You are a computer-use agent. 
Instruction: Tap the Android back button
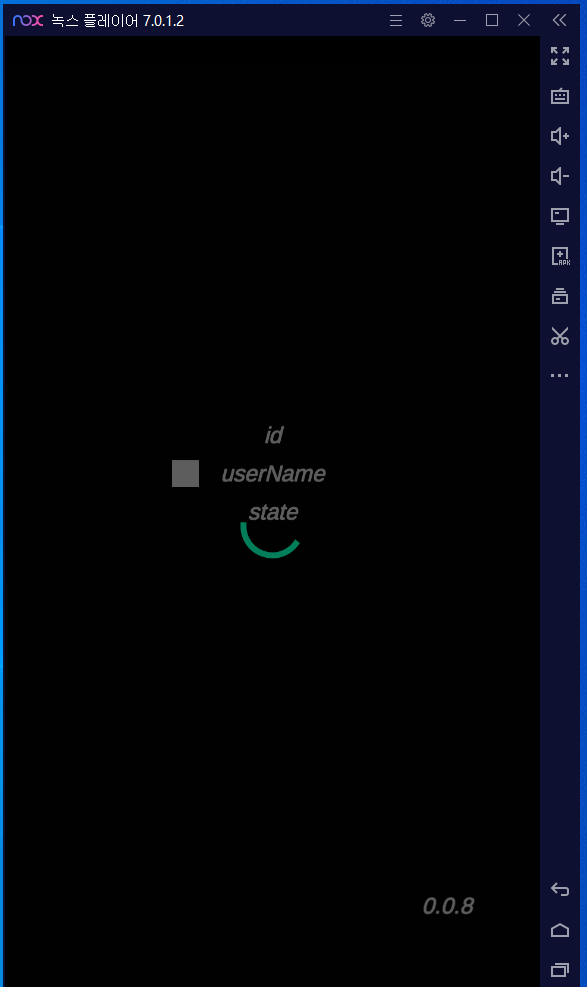559,889
